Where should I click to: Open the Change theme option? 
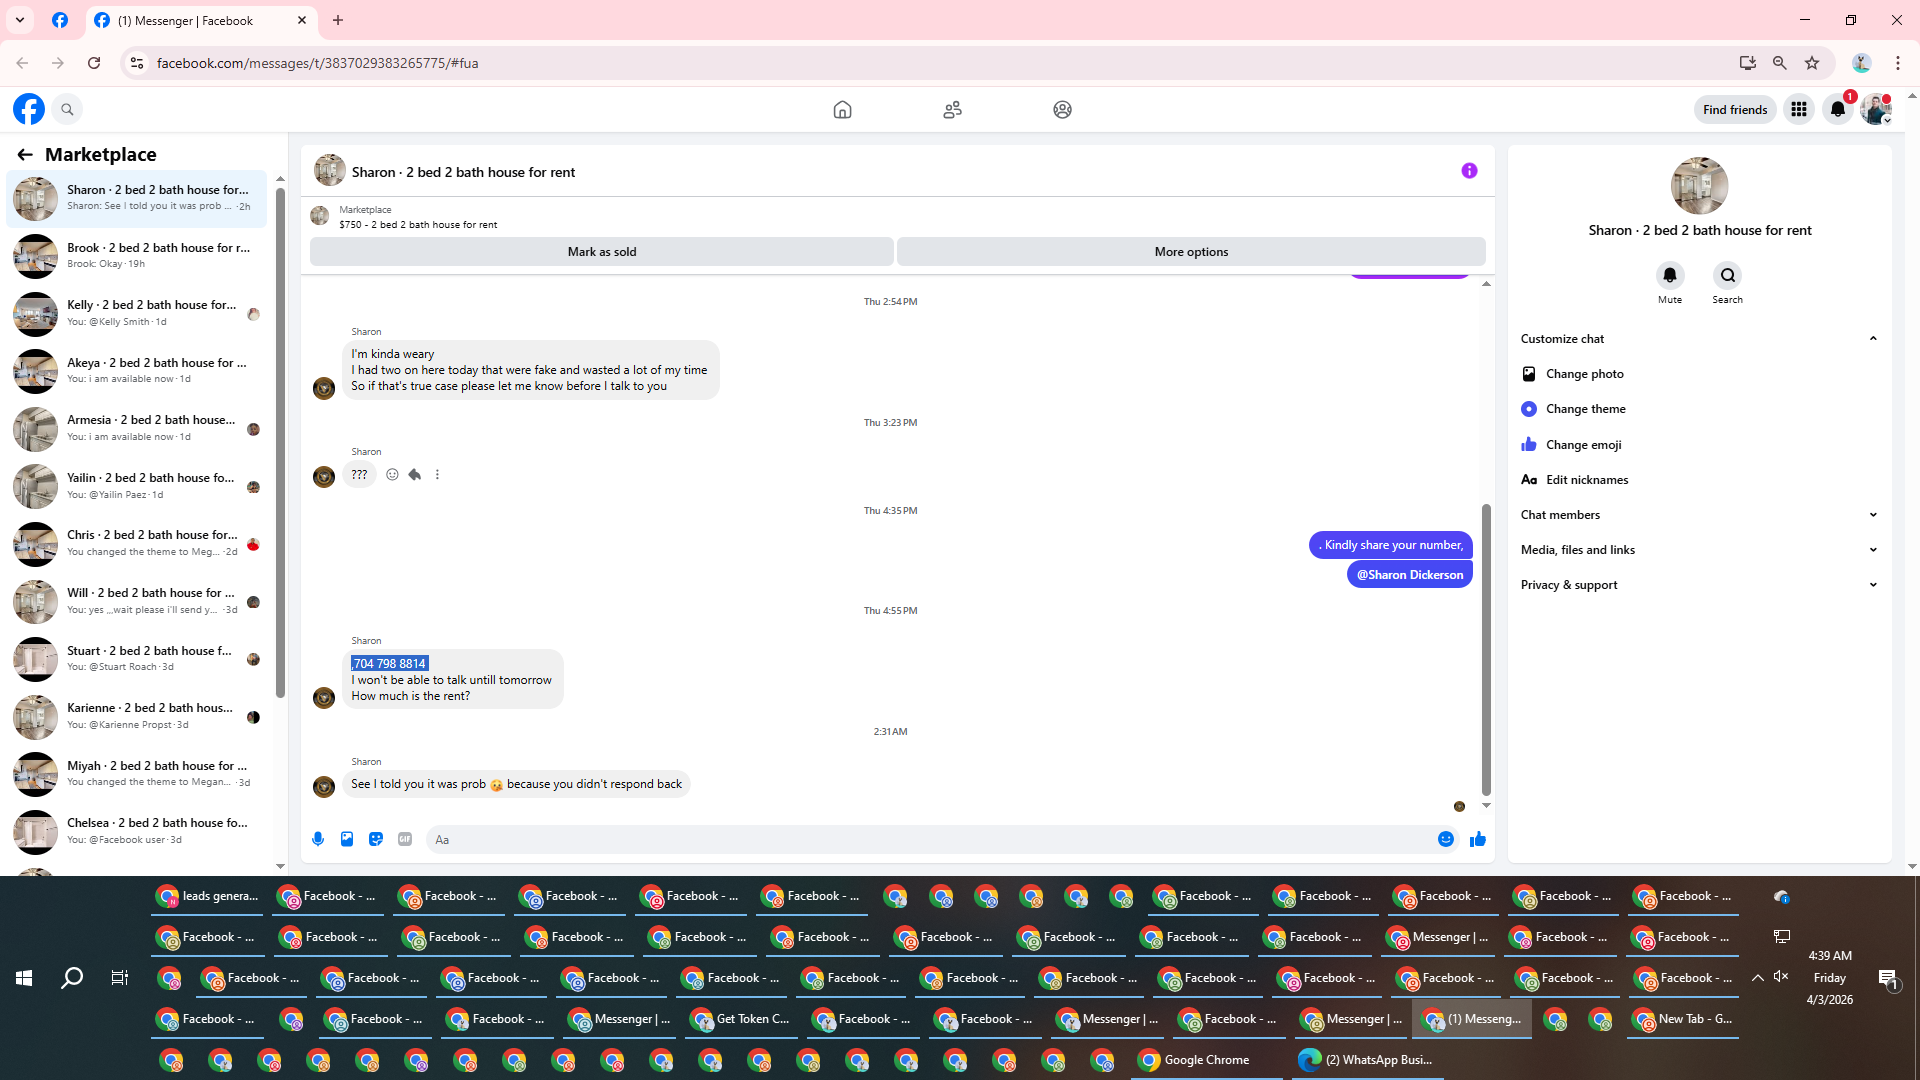tap(1585, 409)
